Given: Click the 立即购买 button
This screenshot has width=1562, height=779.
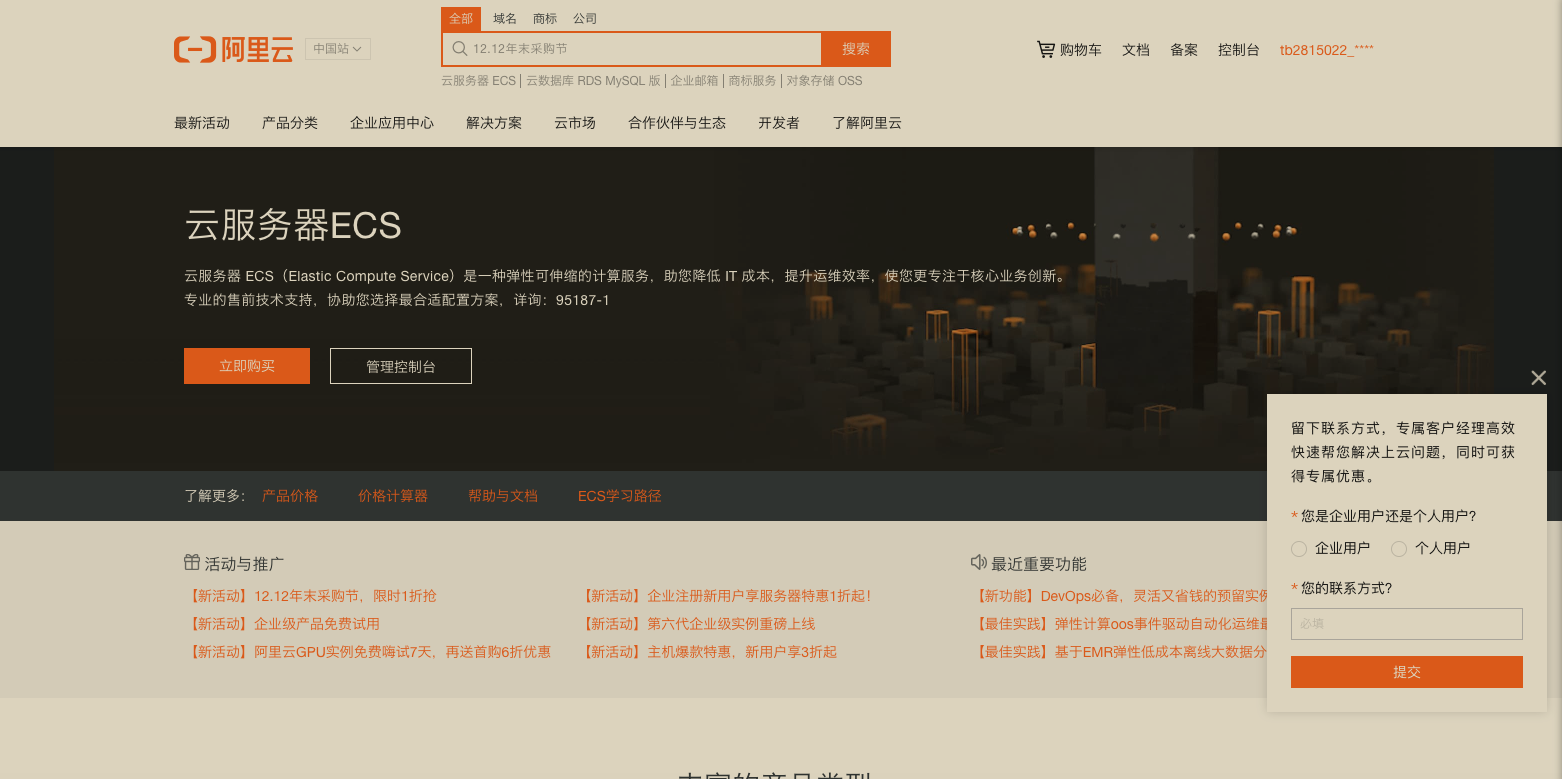Looking at the screenshot, I should coord(247,366).
